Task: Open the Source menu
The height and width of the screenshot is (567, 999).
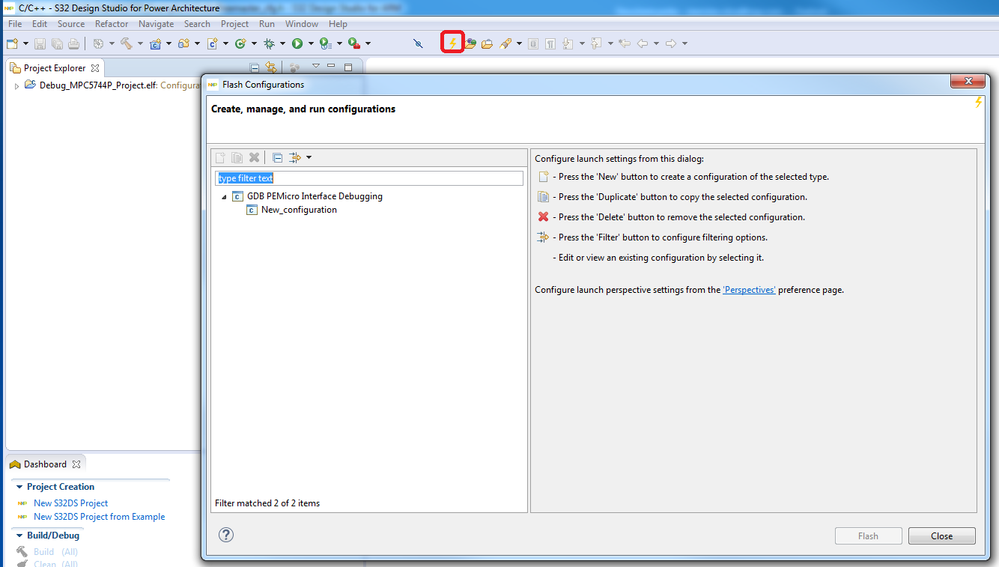Action: coord(71,24)
